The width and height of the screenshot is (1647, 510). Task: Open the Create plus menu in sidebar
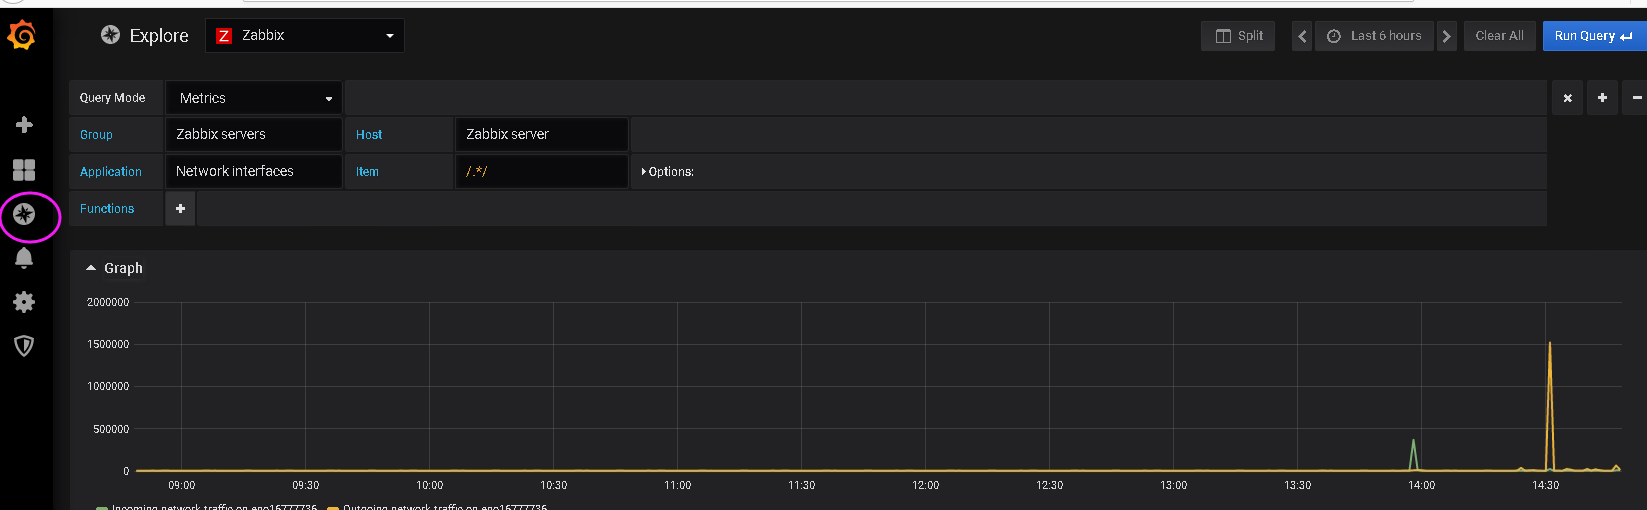click(24, 125)
